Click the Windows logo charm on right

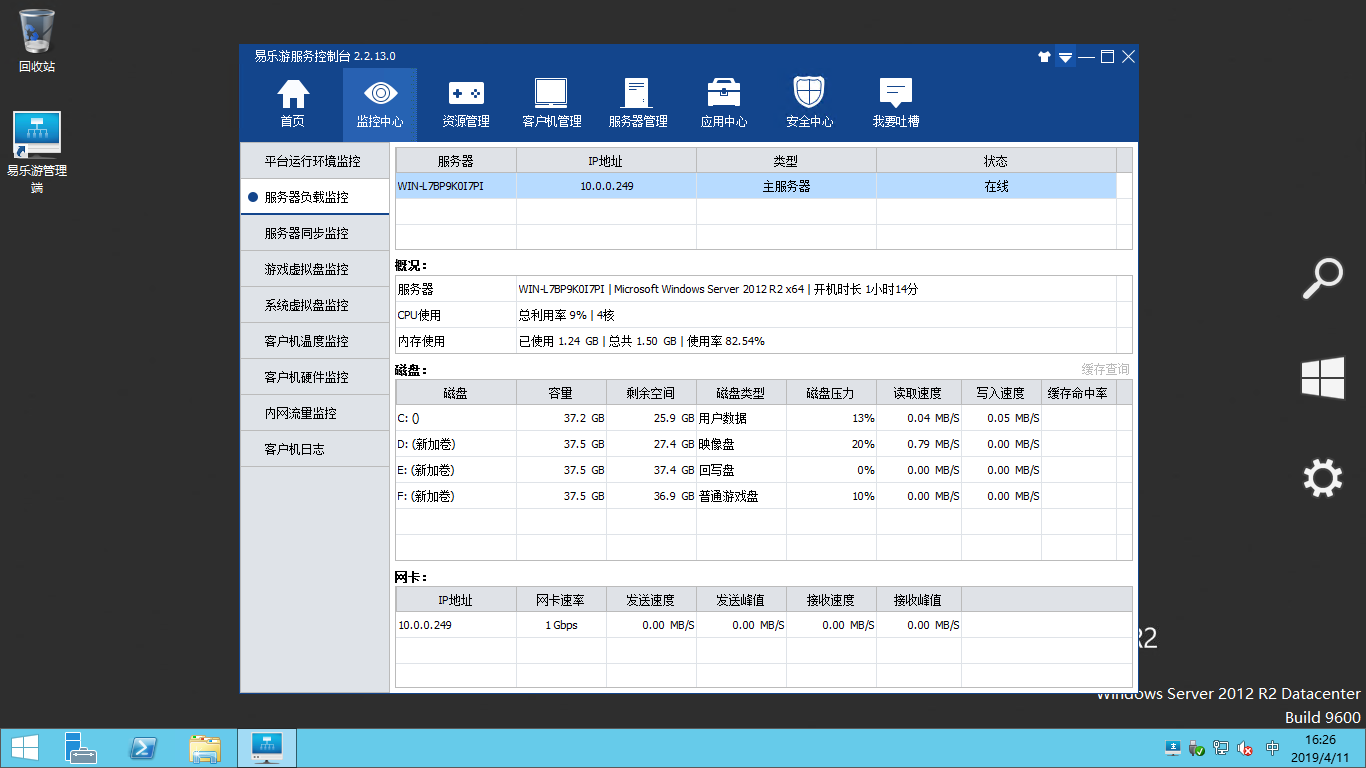click(1322, 379)
